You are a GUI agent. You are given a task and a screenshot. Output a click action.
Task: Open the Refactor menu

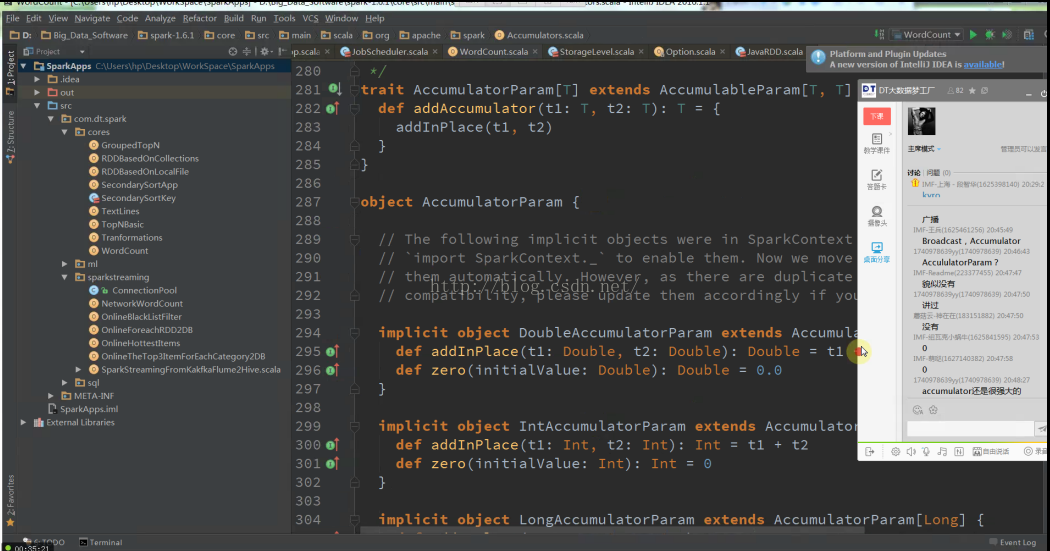pyautogui.click(x=199, y=18)
